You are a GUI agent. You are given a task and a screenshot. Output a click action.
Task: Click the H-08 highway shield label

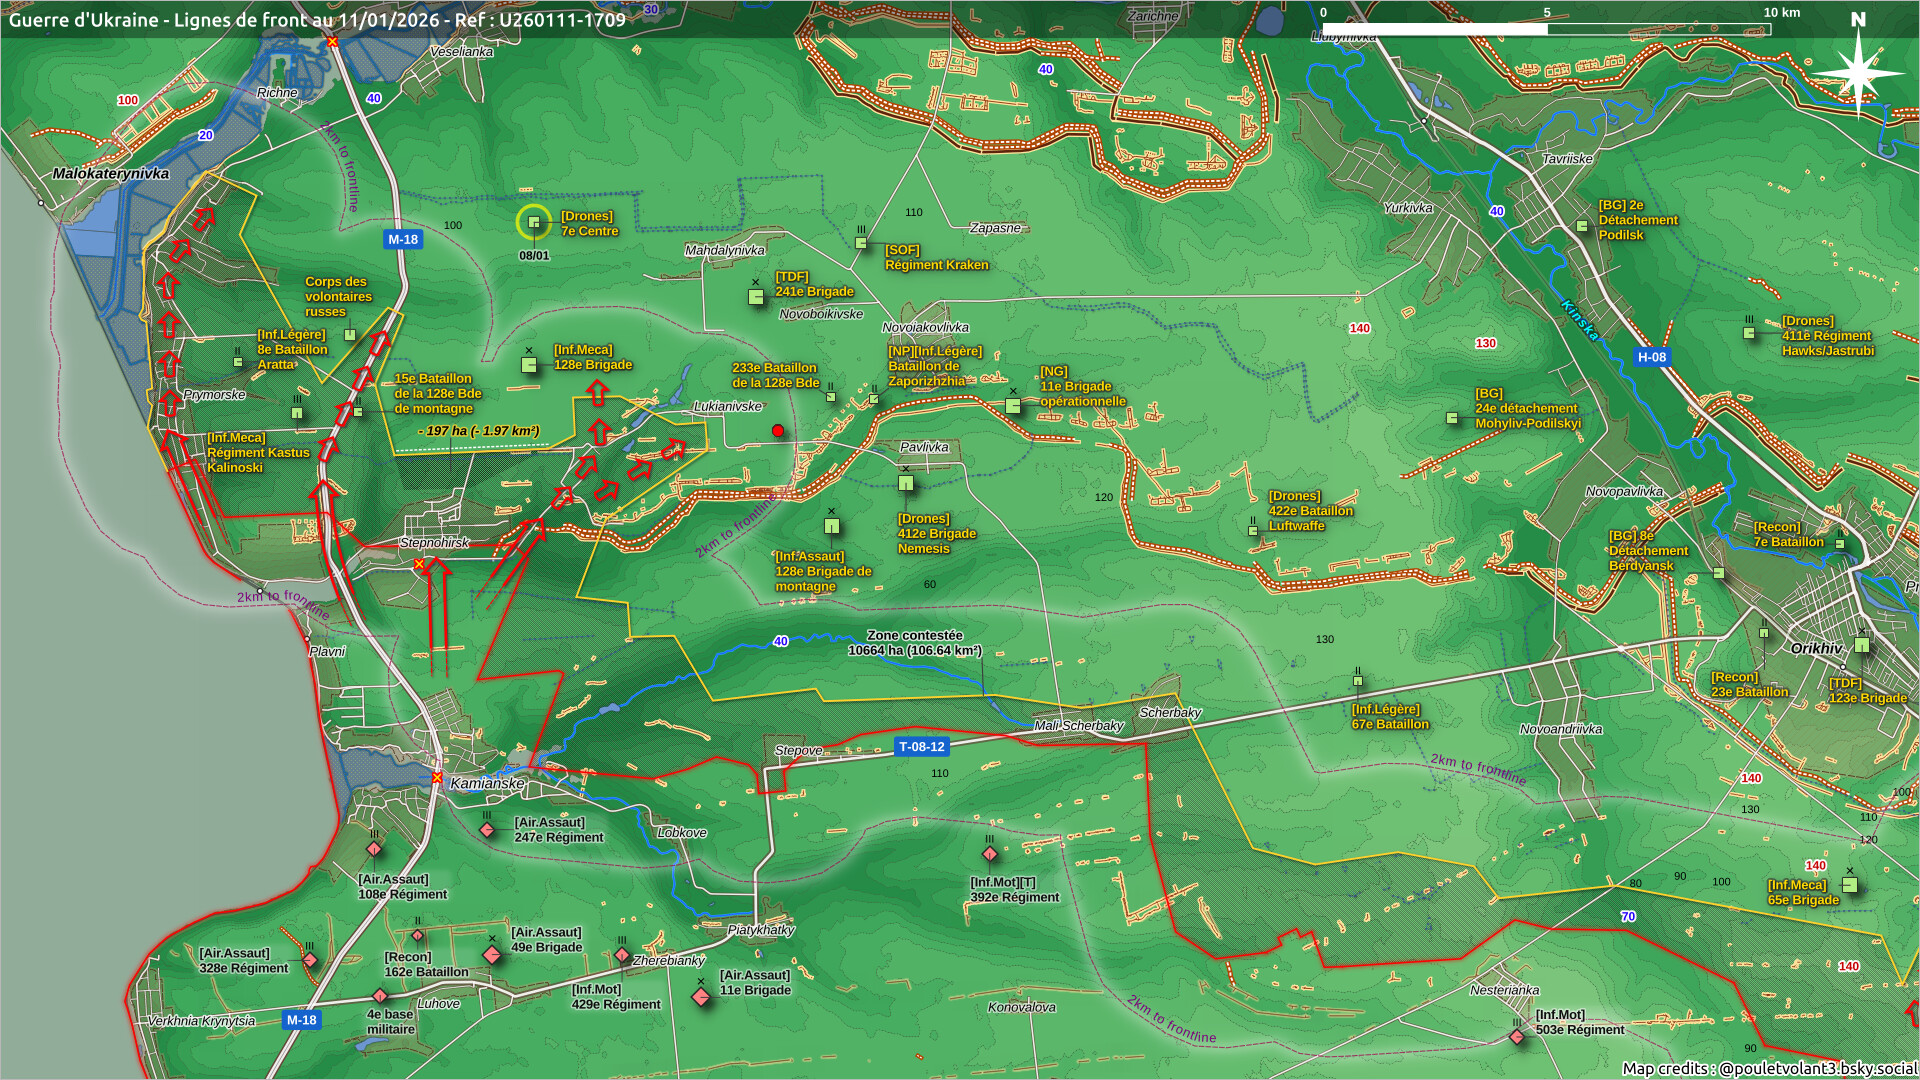coord(1652,357)
